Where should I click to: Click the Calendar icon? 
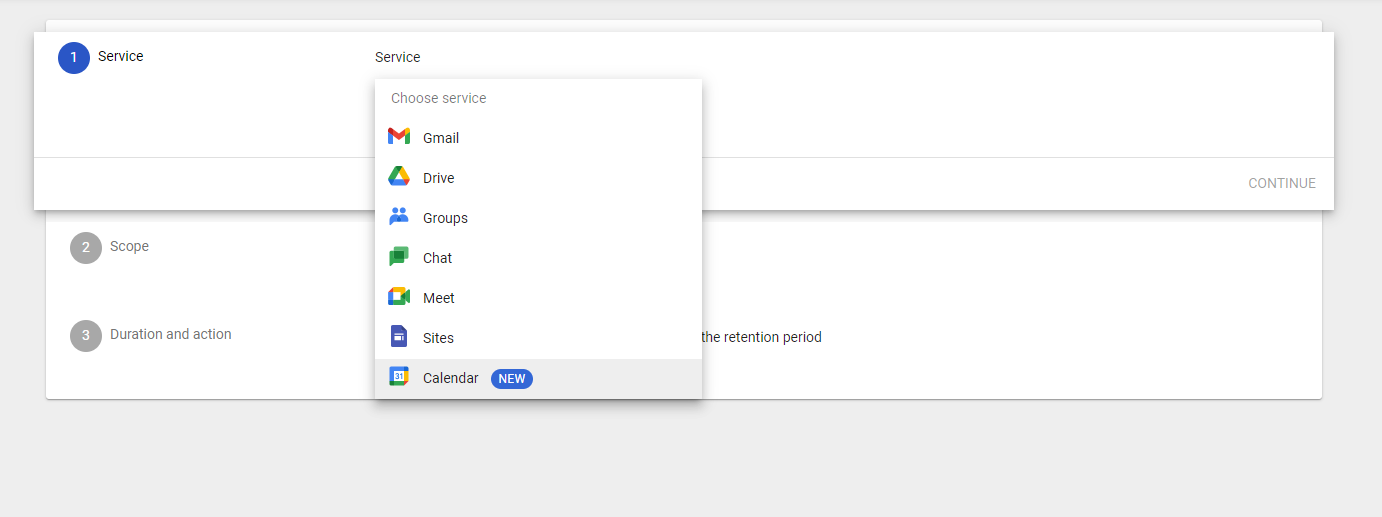[x=399, y=377]
